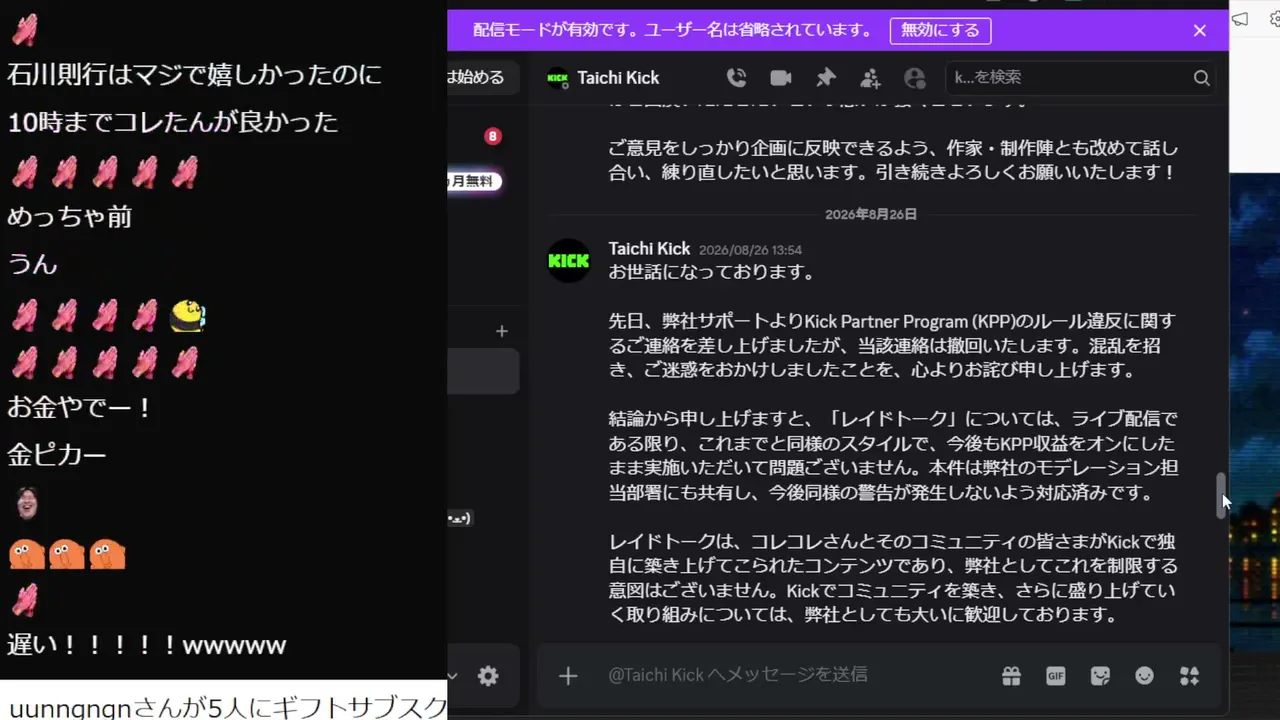
Task: Click chat message 遅い！！！！！wwwww
Action: coord(147,645)
